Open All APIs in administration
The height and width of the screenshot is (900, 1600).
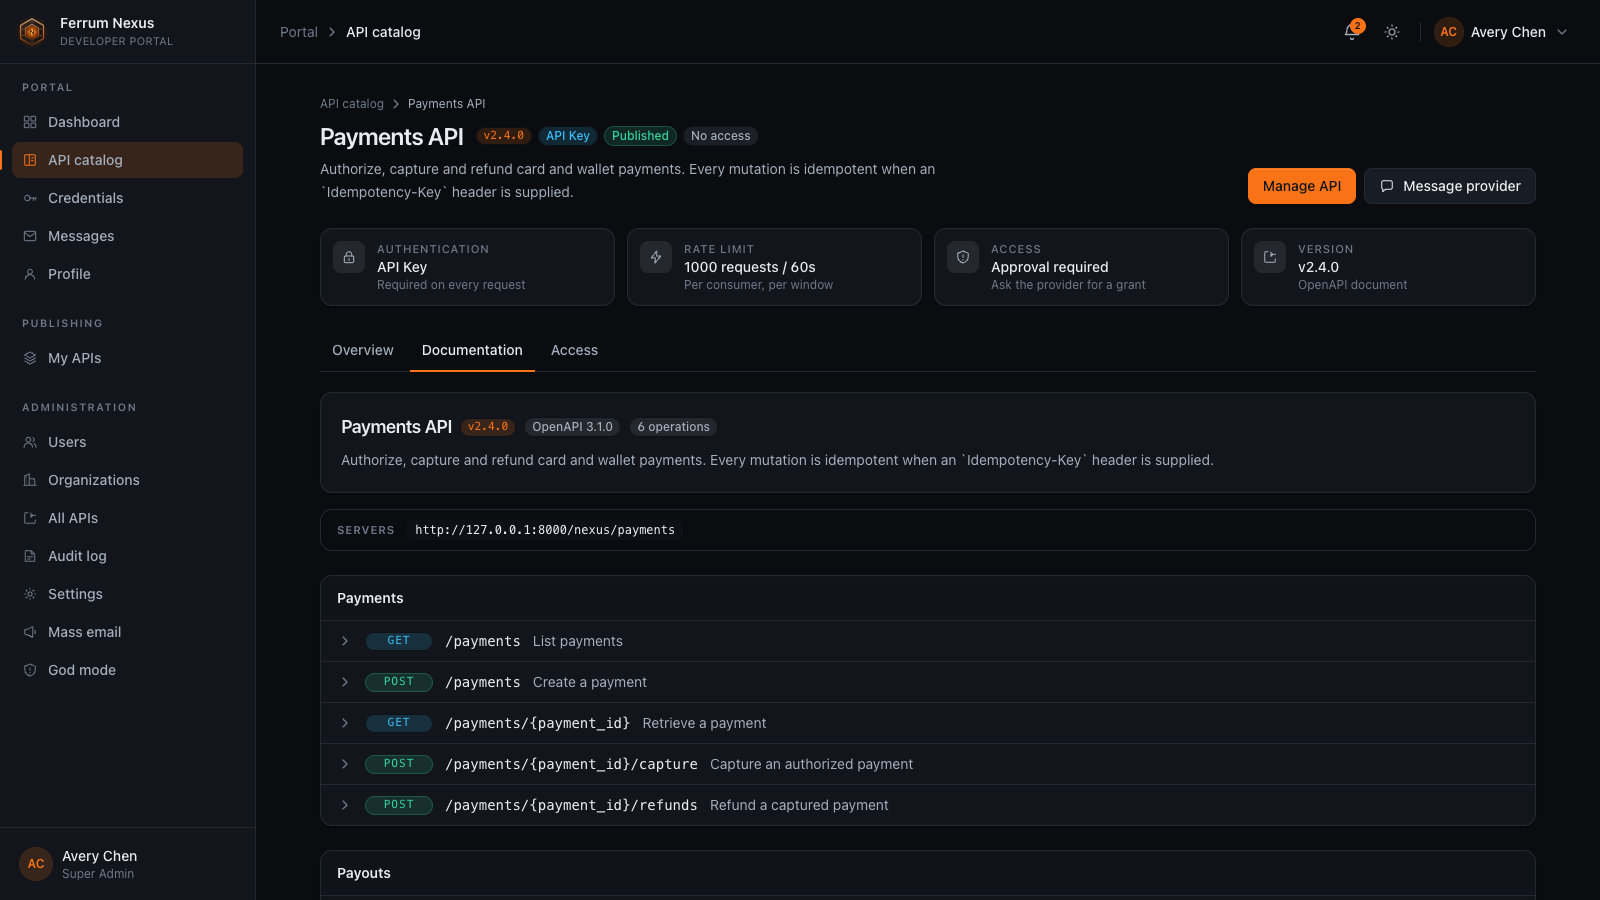(x=127, y=518)
